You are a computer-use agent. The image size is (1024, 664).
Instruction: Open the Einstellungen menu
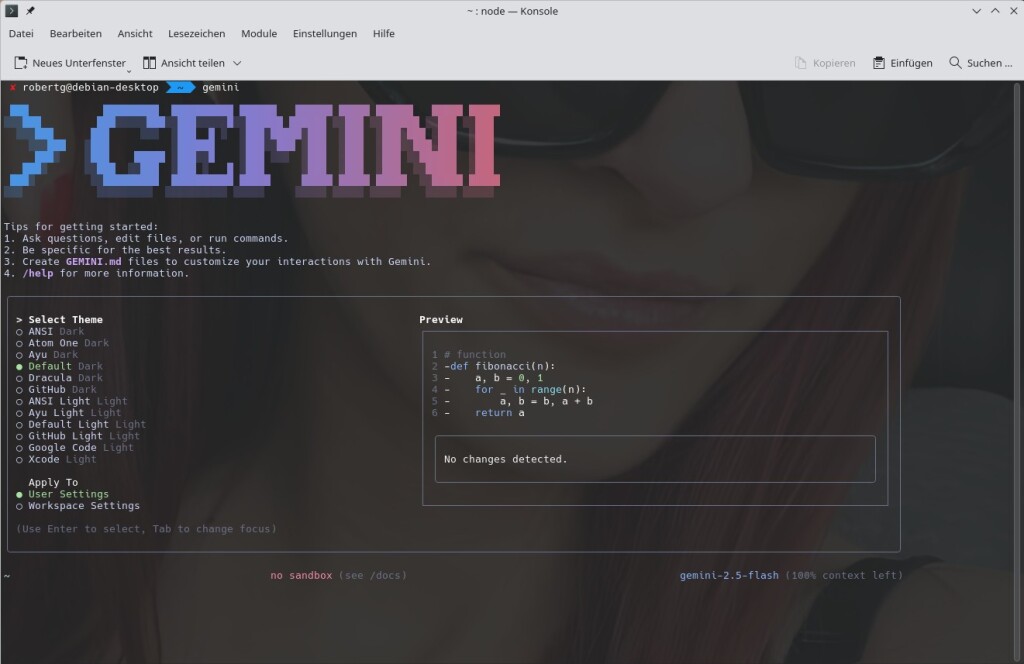324,33
